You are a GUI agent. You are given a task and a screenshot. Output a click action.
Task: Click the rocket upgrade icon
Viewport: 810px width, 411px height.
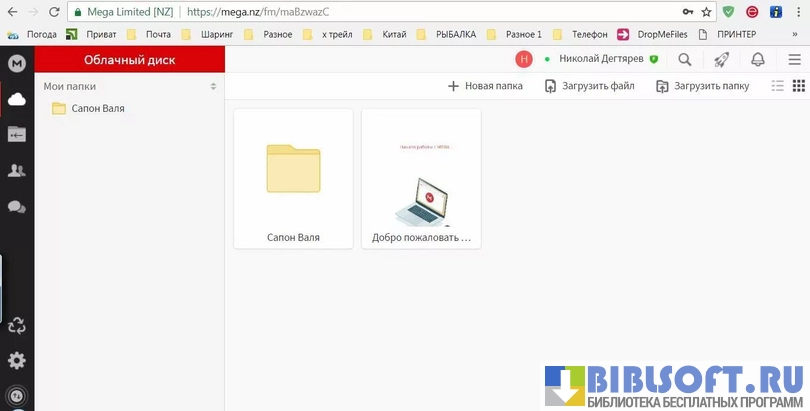721,60
